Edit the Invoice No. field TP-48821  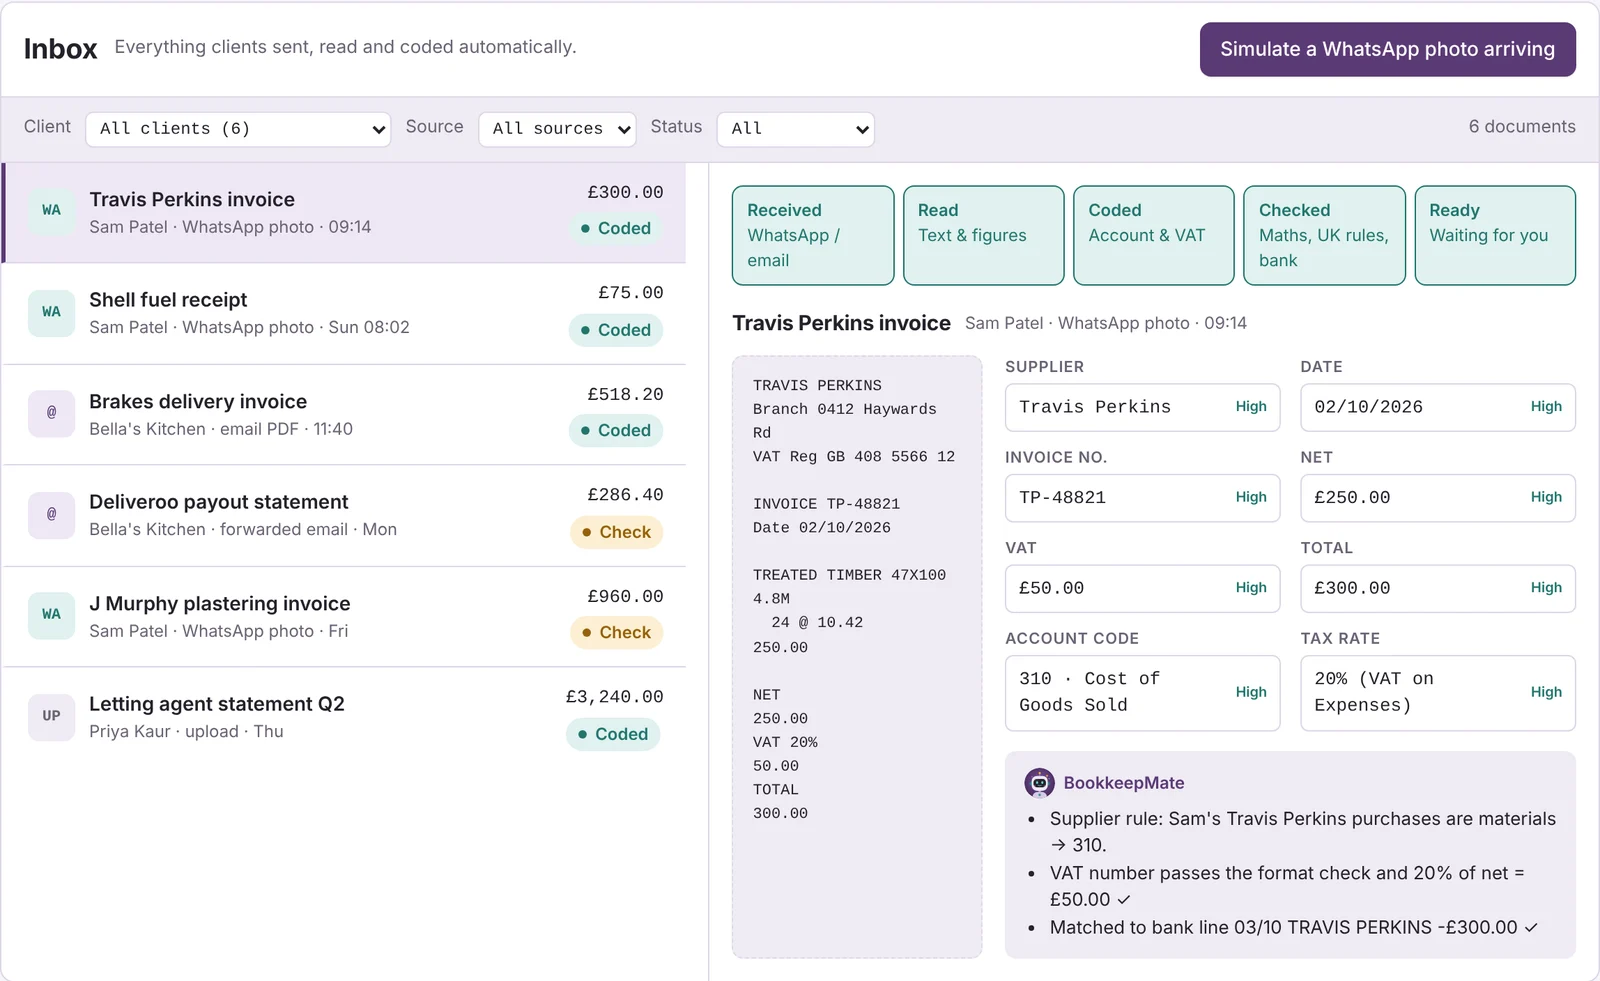pos(1142,498)
